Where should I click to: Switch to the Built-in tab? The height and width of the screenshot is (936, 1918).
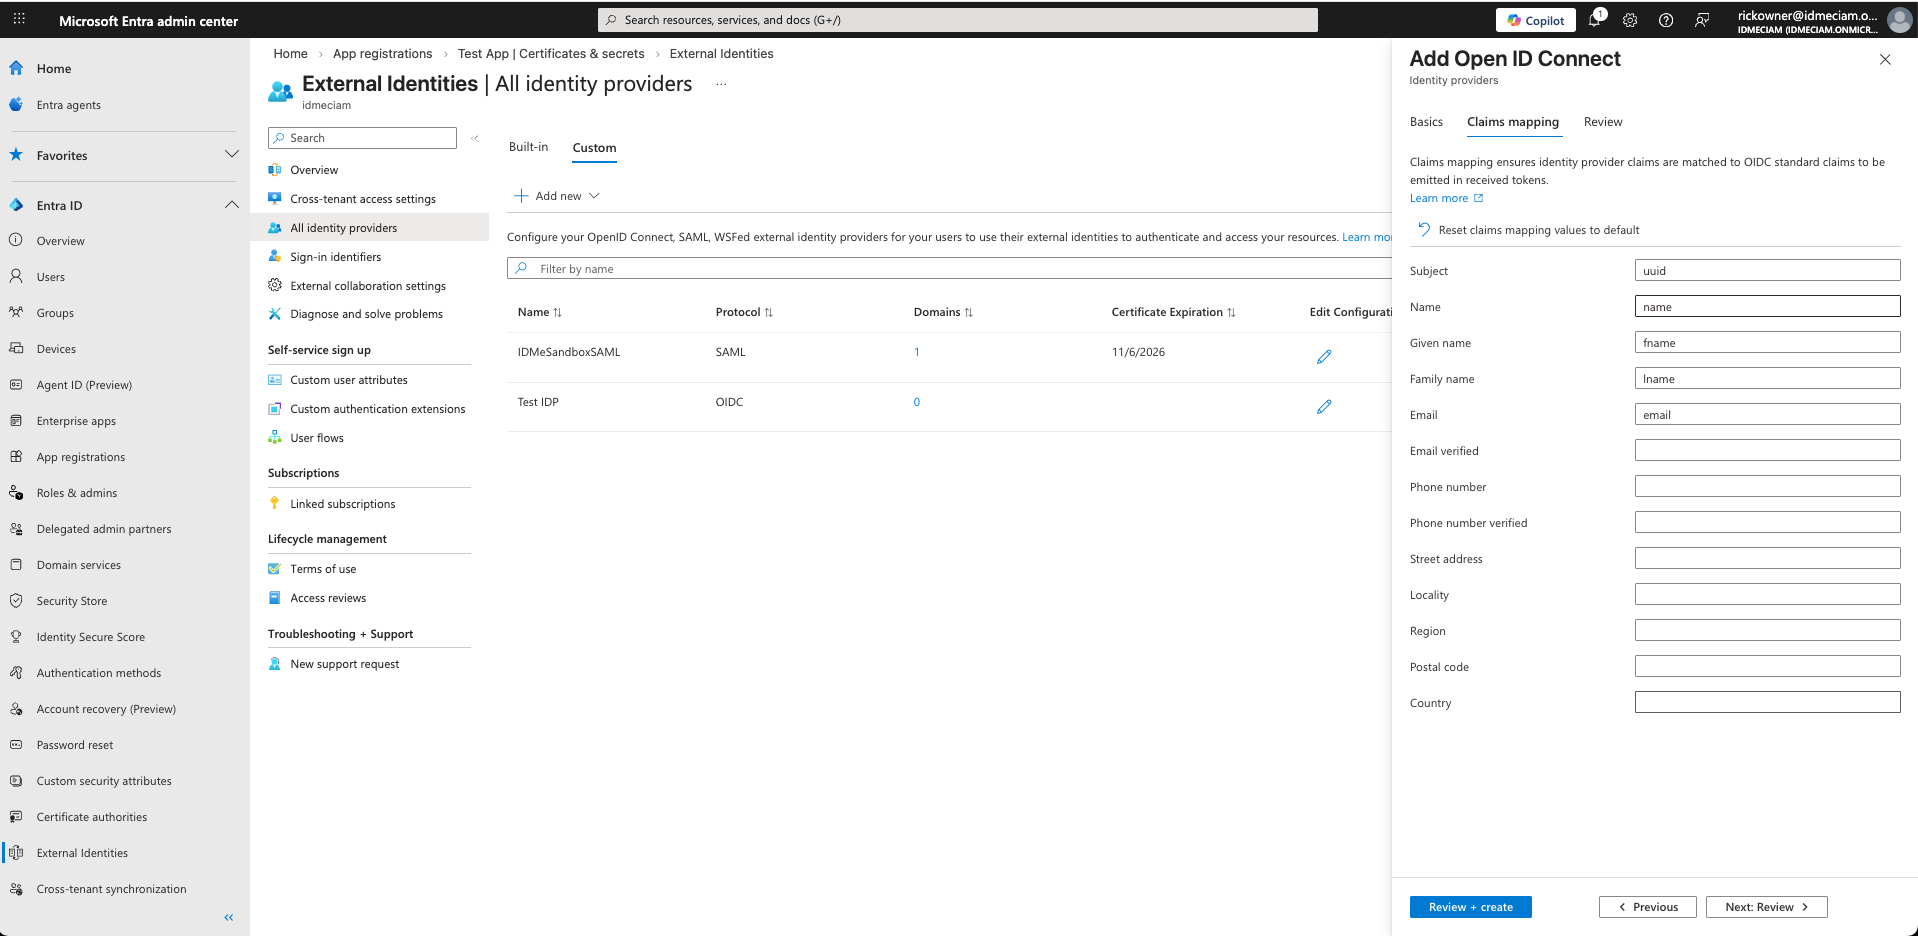tap(528, 147)
